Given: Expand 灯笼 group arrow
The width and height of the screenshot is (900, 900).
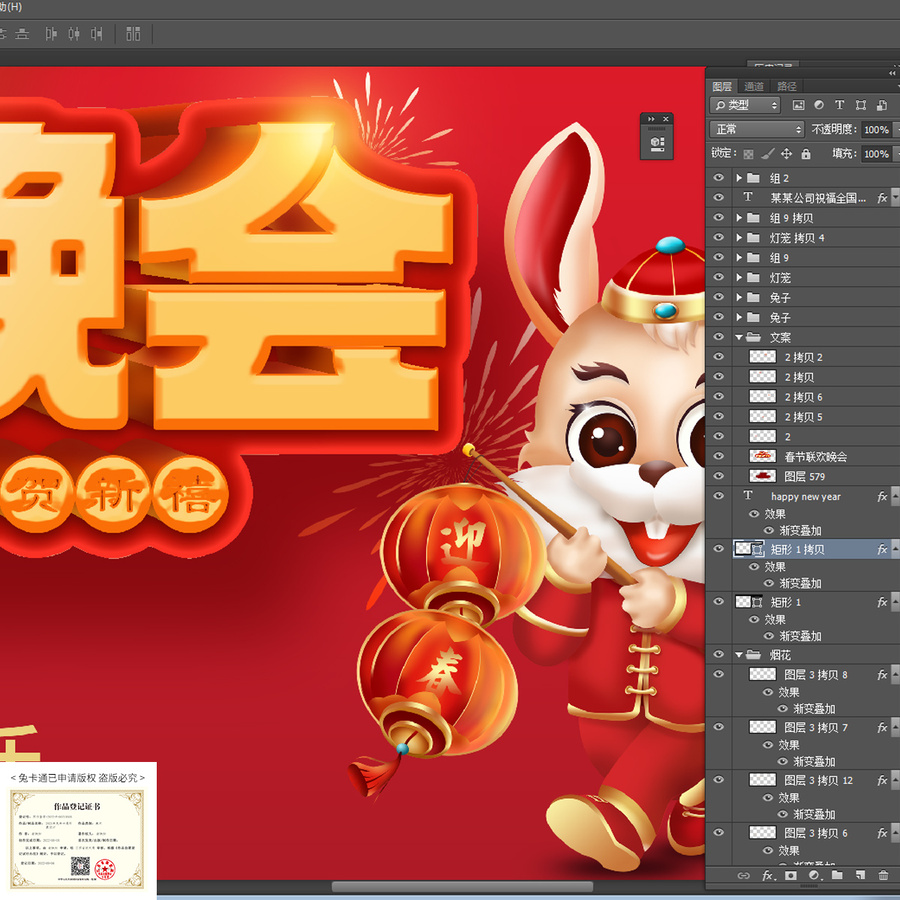Looking at the screenshot, I should coord(739,277).
